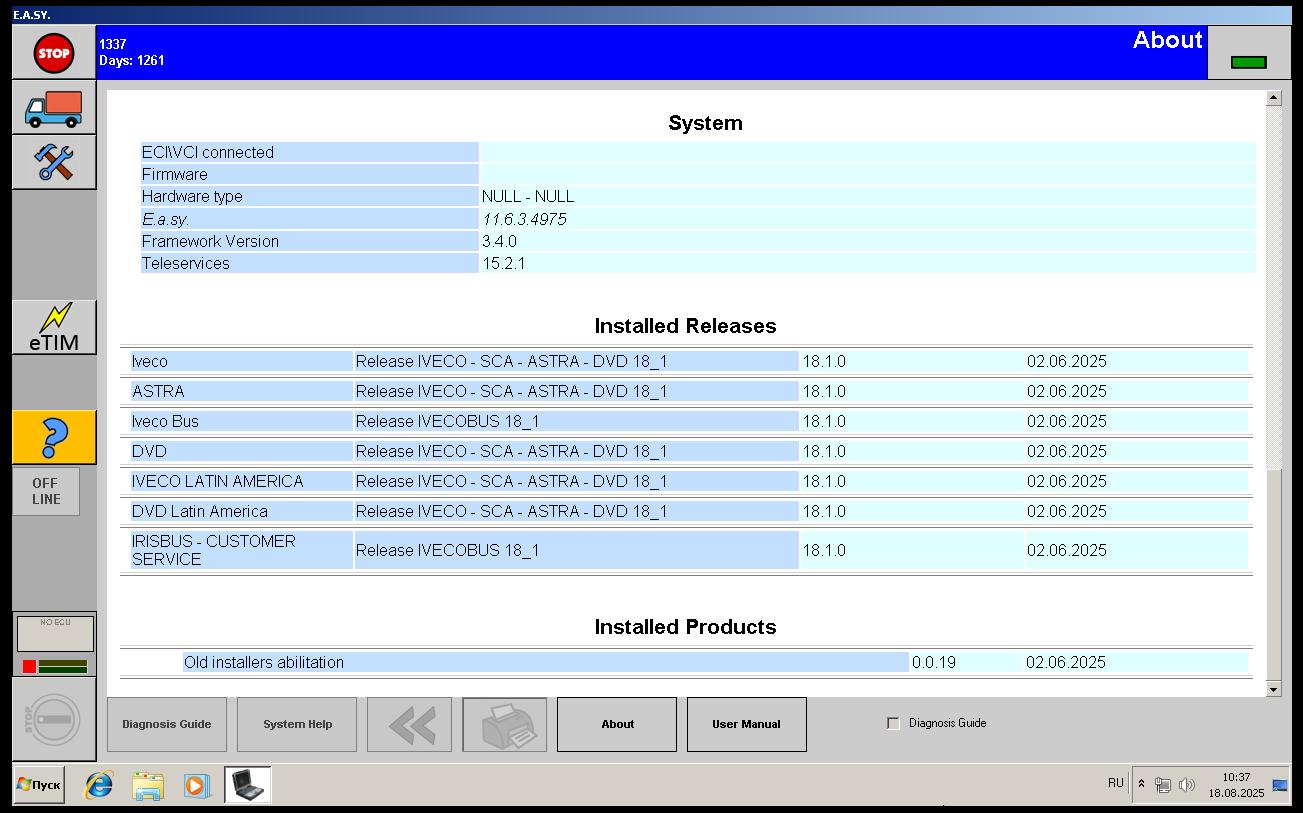Open System Help

tap(297, 725)
